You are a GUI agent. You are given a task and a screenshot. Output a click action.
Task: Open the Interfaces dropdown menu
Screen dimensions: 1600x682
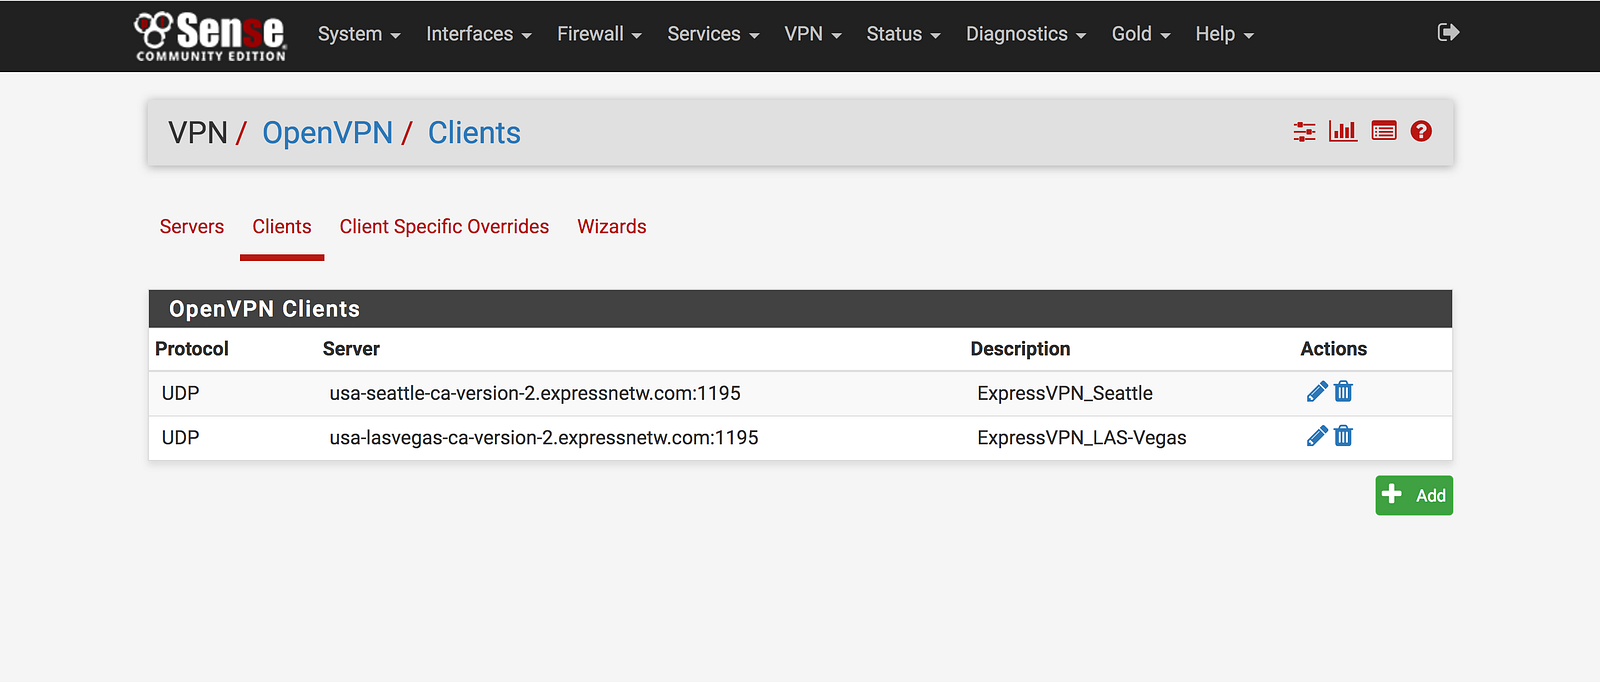(479, 34)
